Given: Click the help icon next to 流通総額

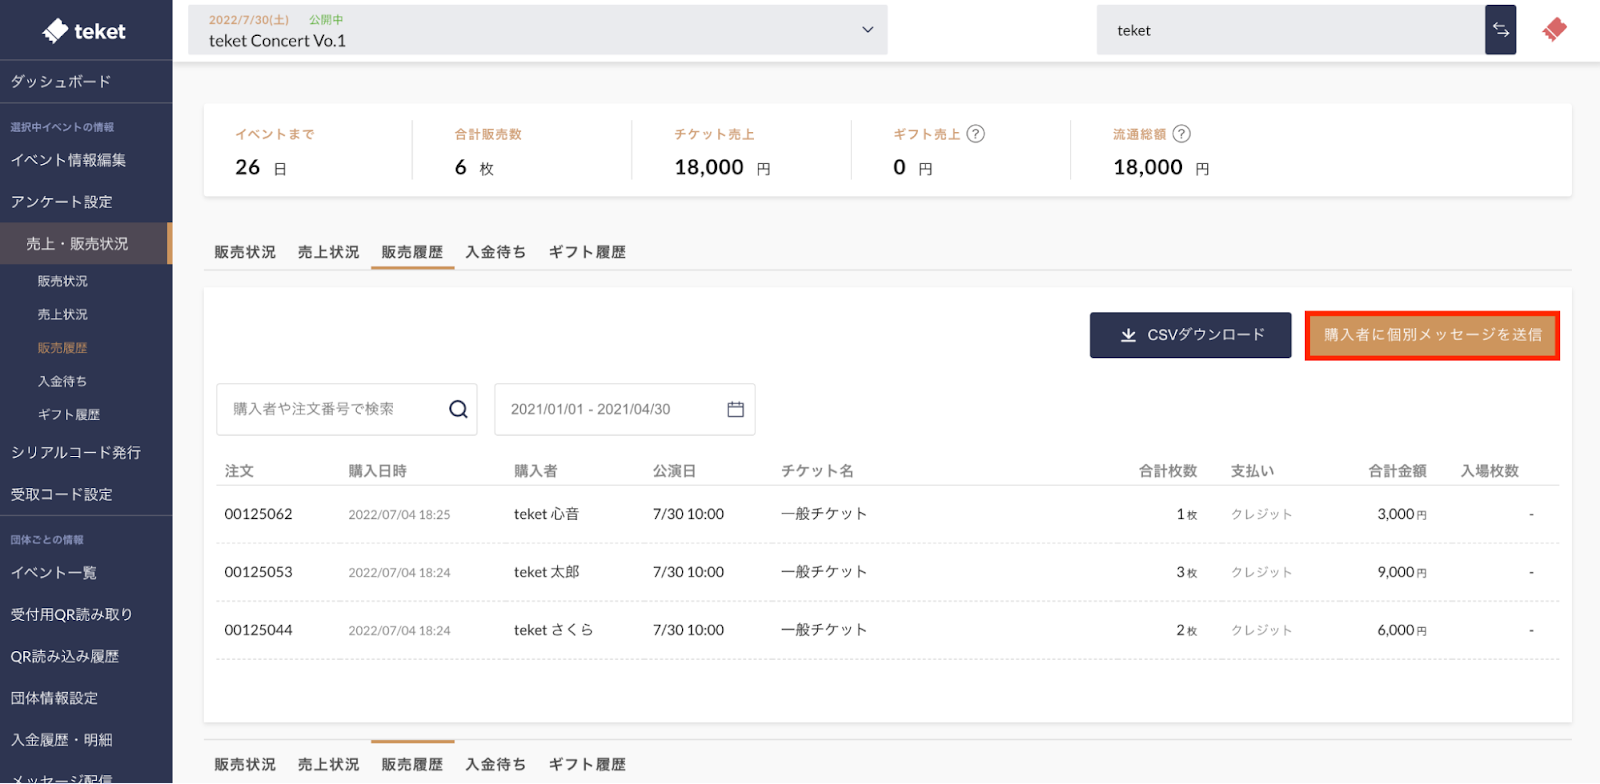Looking at the screenshot, I should (x=1181, y=134).
